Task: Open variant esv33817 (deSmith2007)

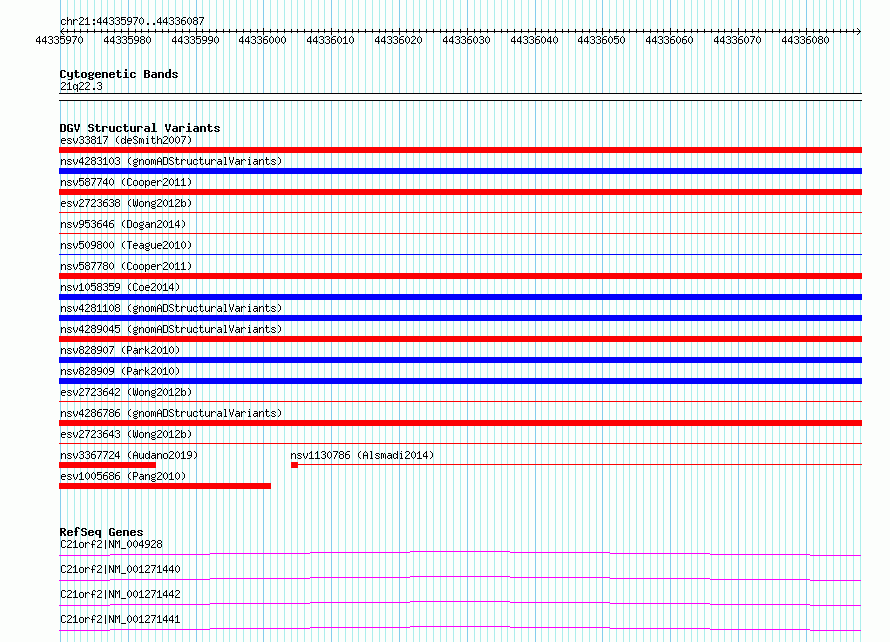Action: pos(126,140)
